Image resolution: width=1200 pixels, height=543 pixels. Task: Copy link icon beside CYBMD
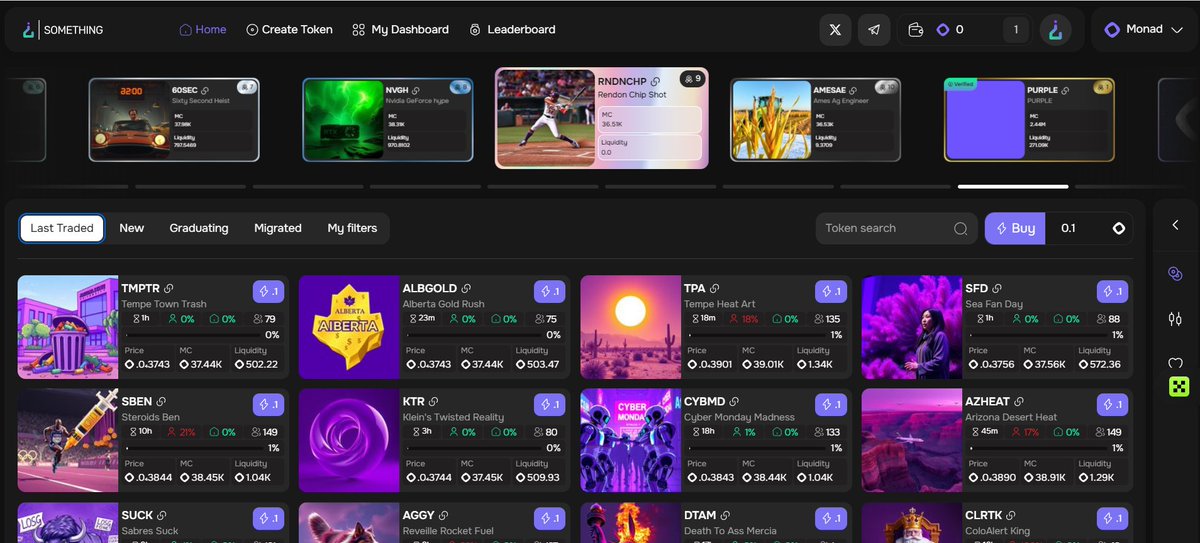coord(734,402)
